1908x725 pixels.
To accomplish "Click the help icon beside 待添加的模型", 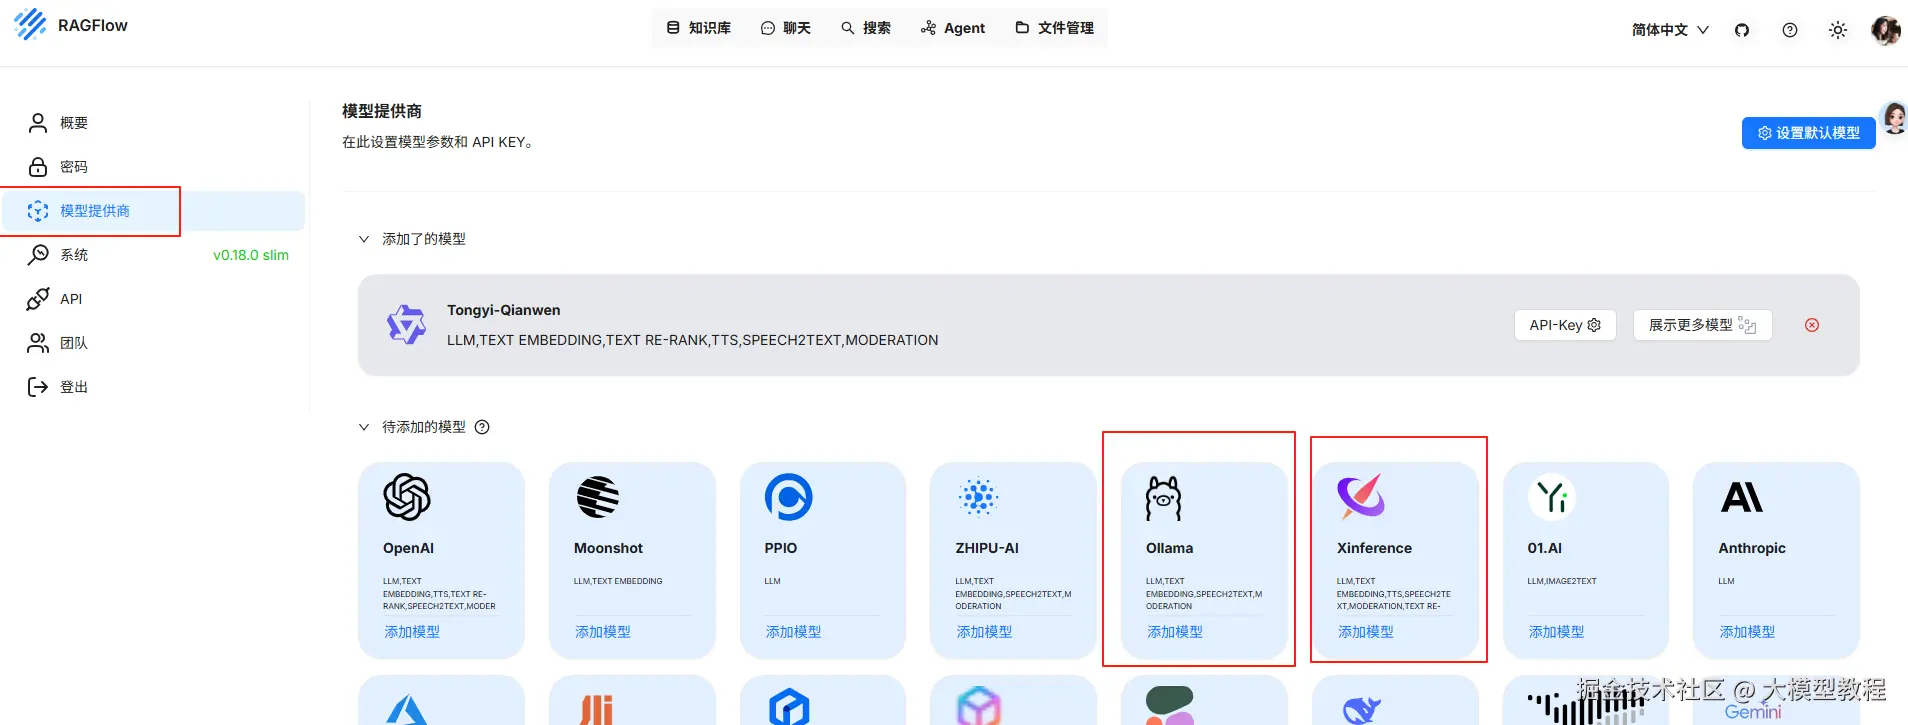I will click(482, 427).
